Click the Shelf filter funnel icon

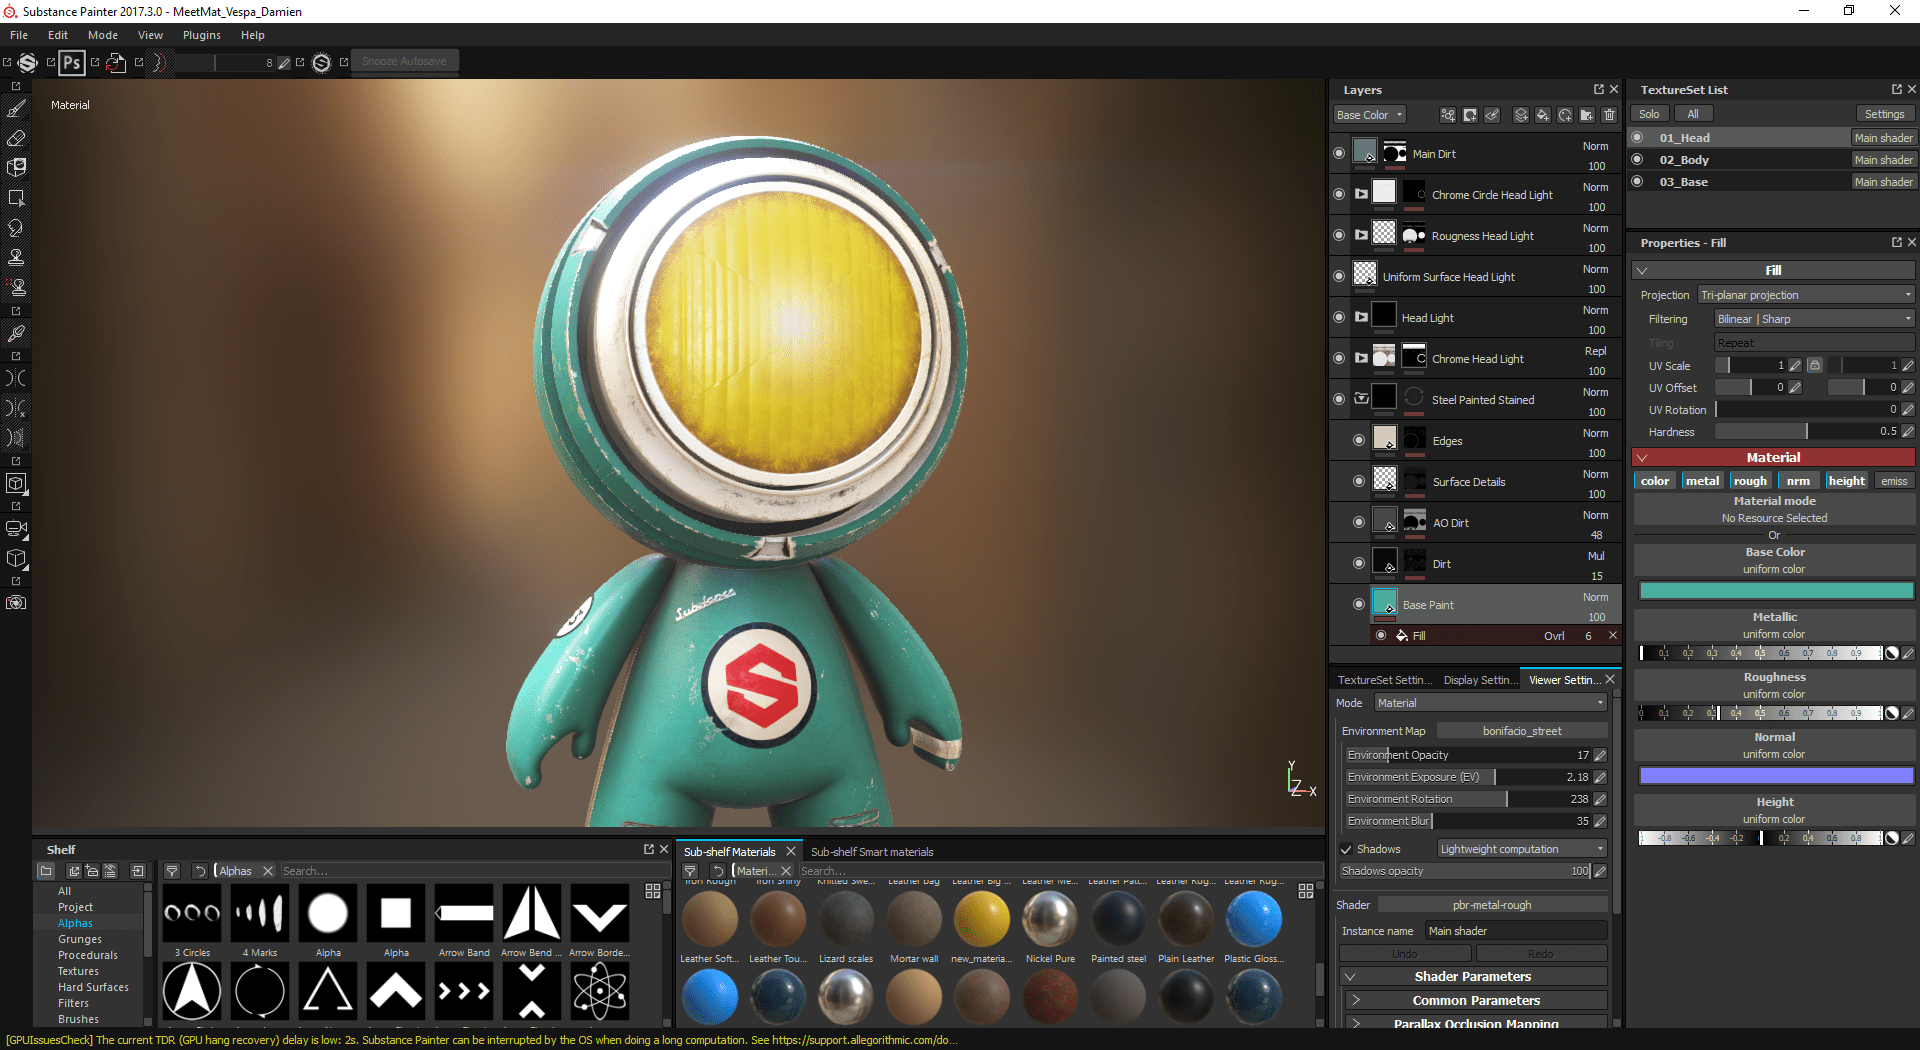point(172,871)
